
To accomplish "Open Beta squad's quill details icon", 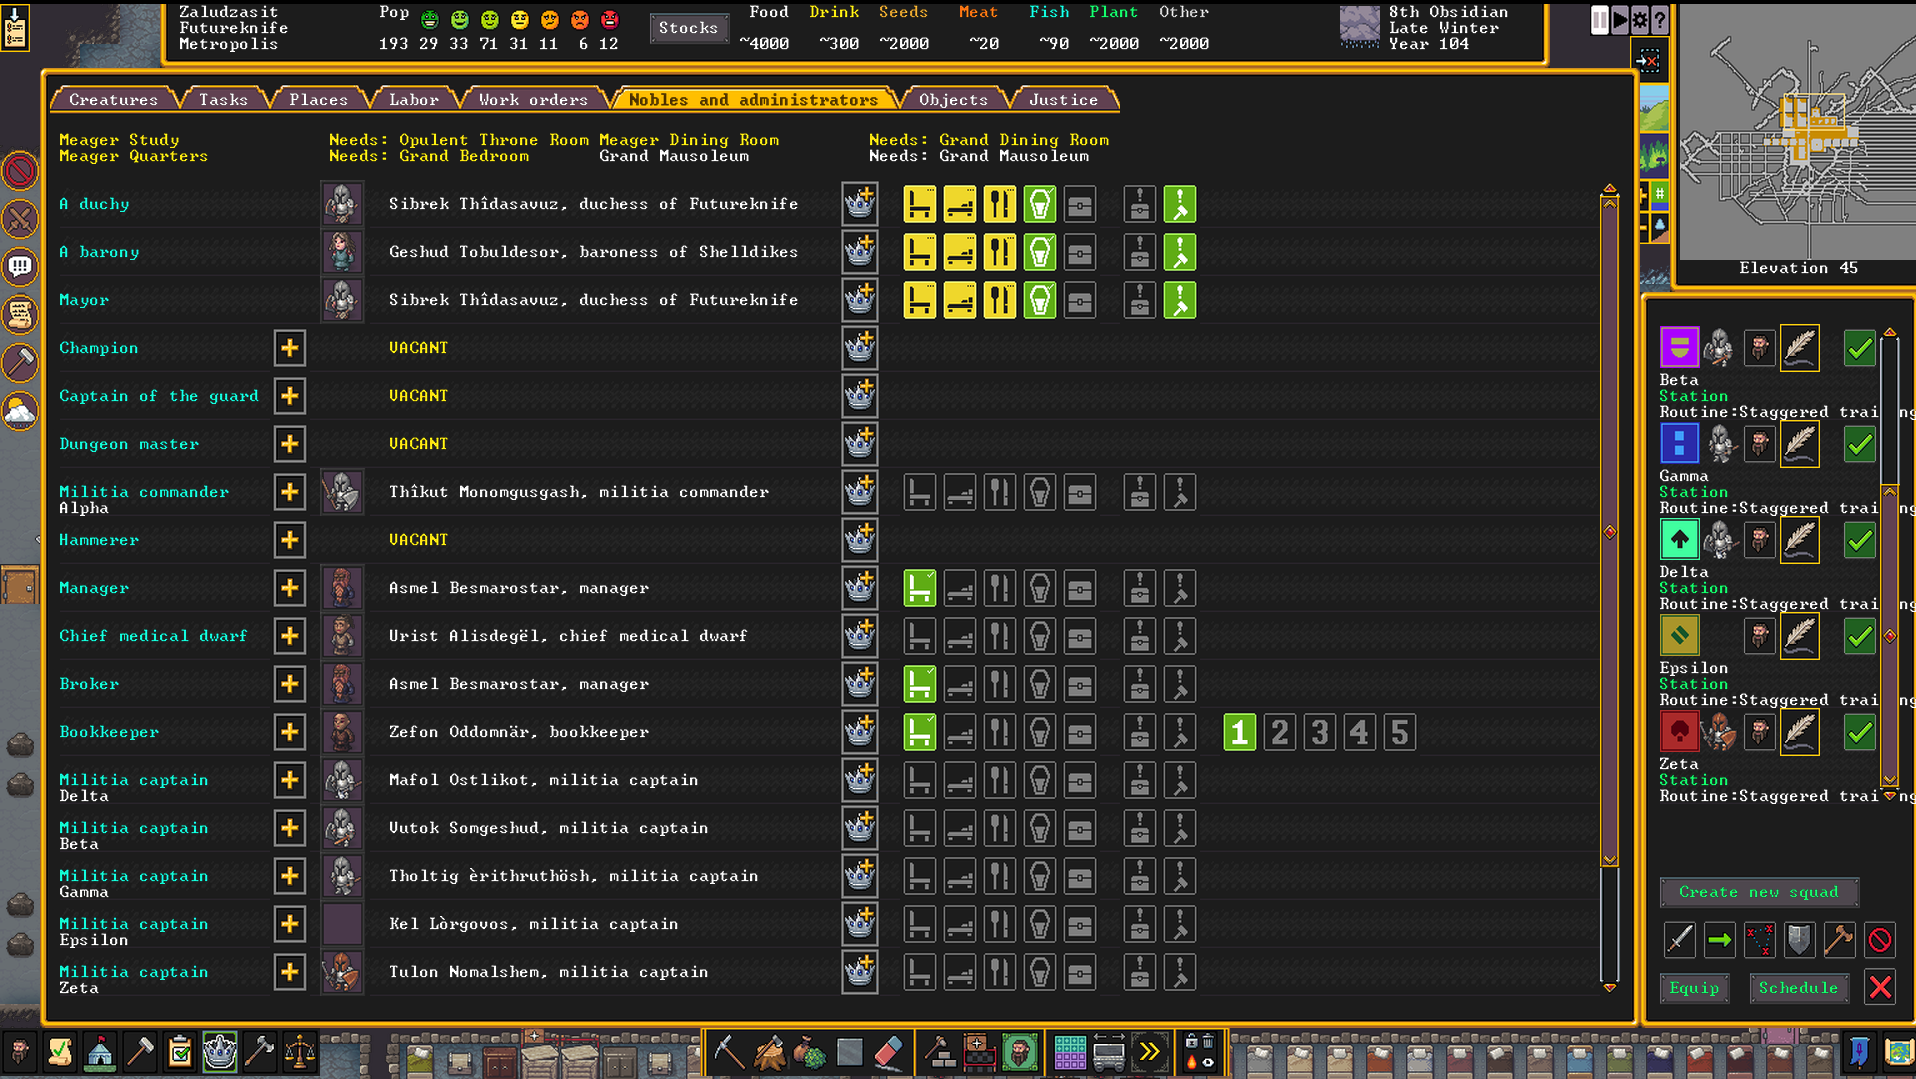I will (x=1799, y=347).
